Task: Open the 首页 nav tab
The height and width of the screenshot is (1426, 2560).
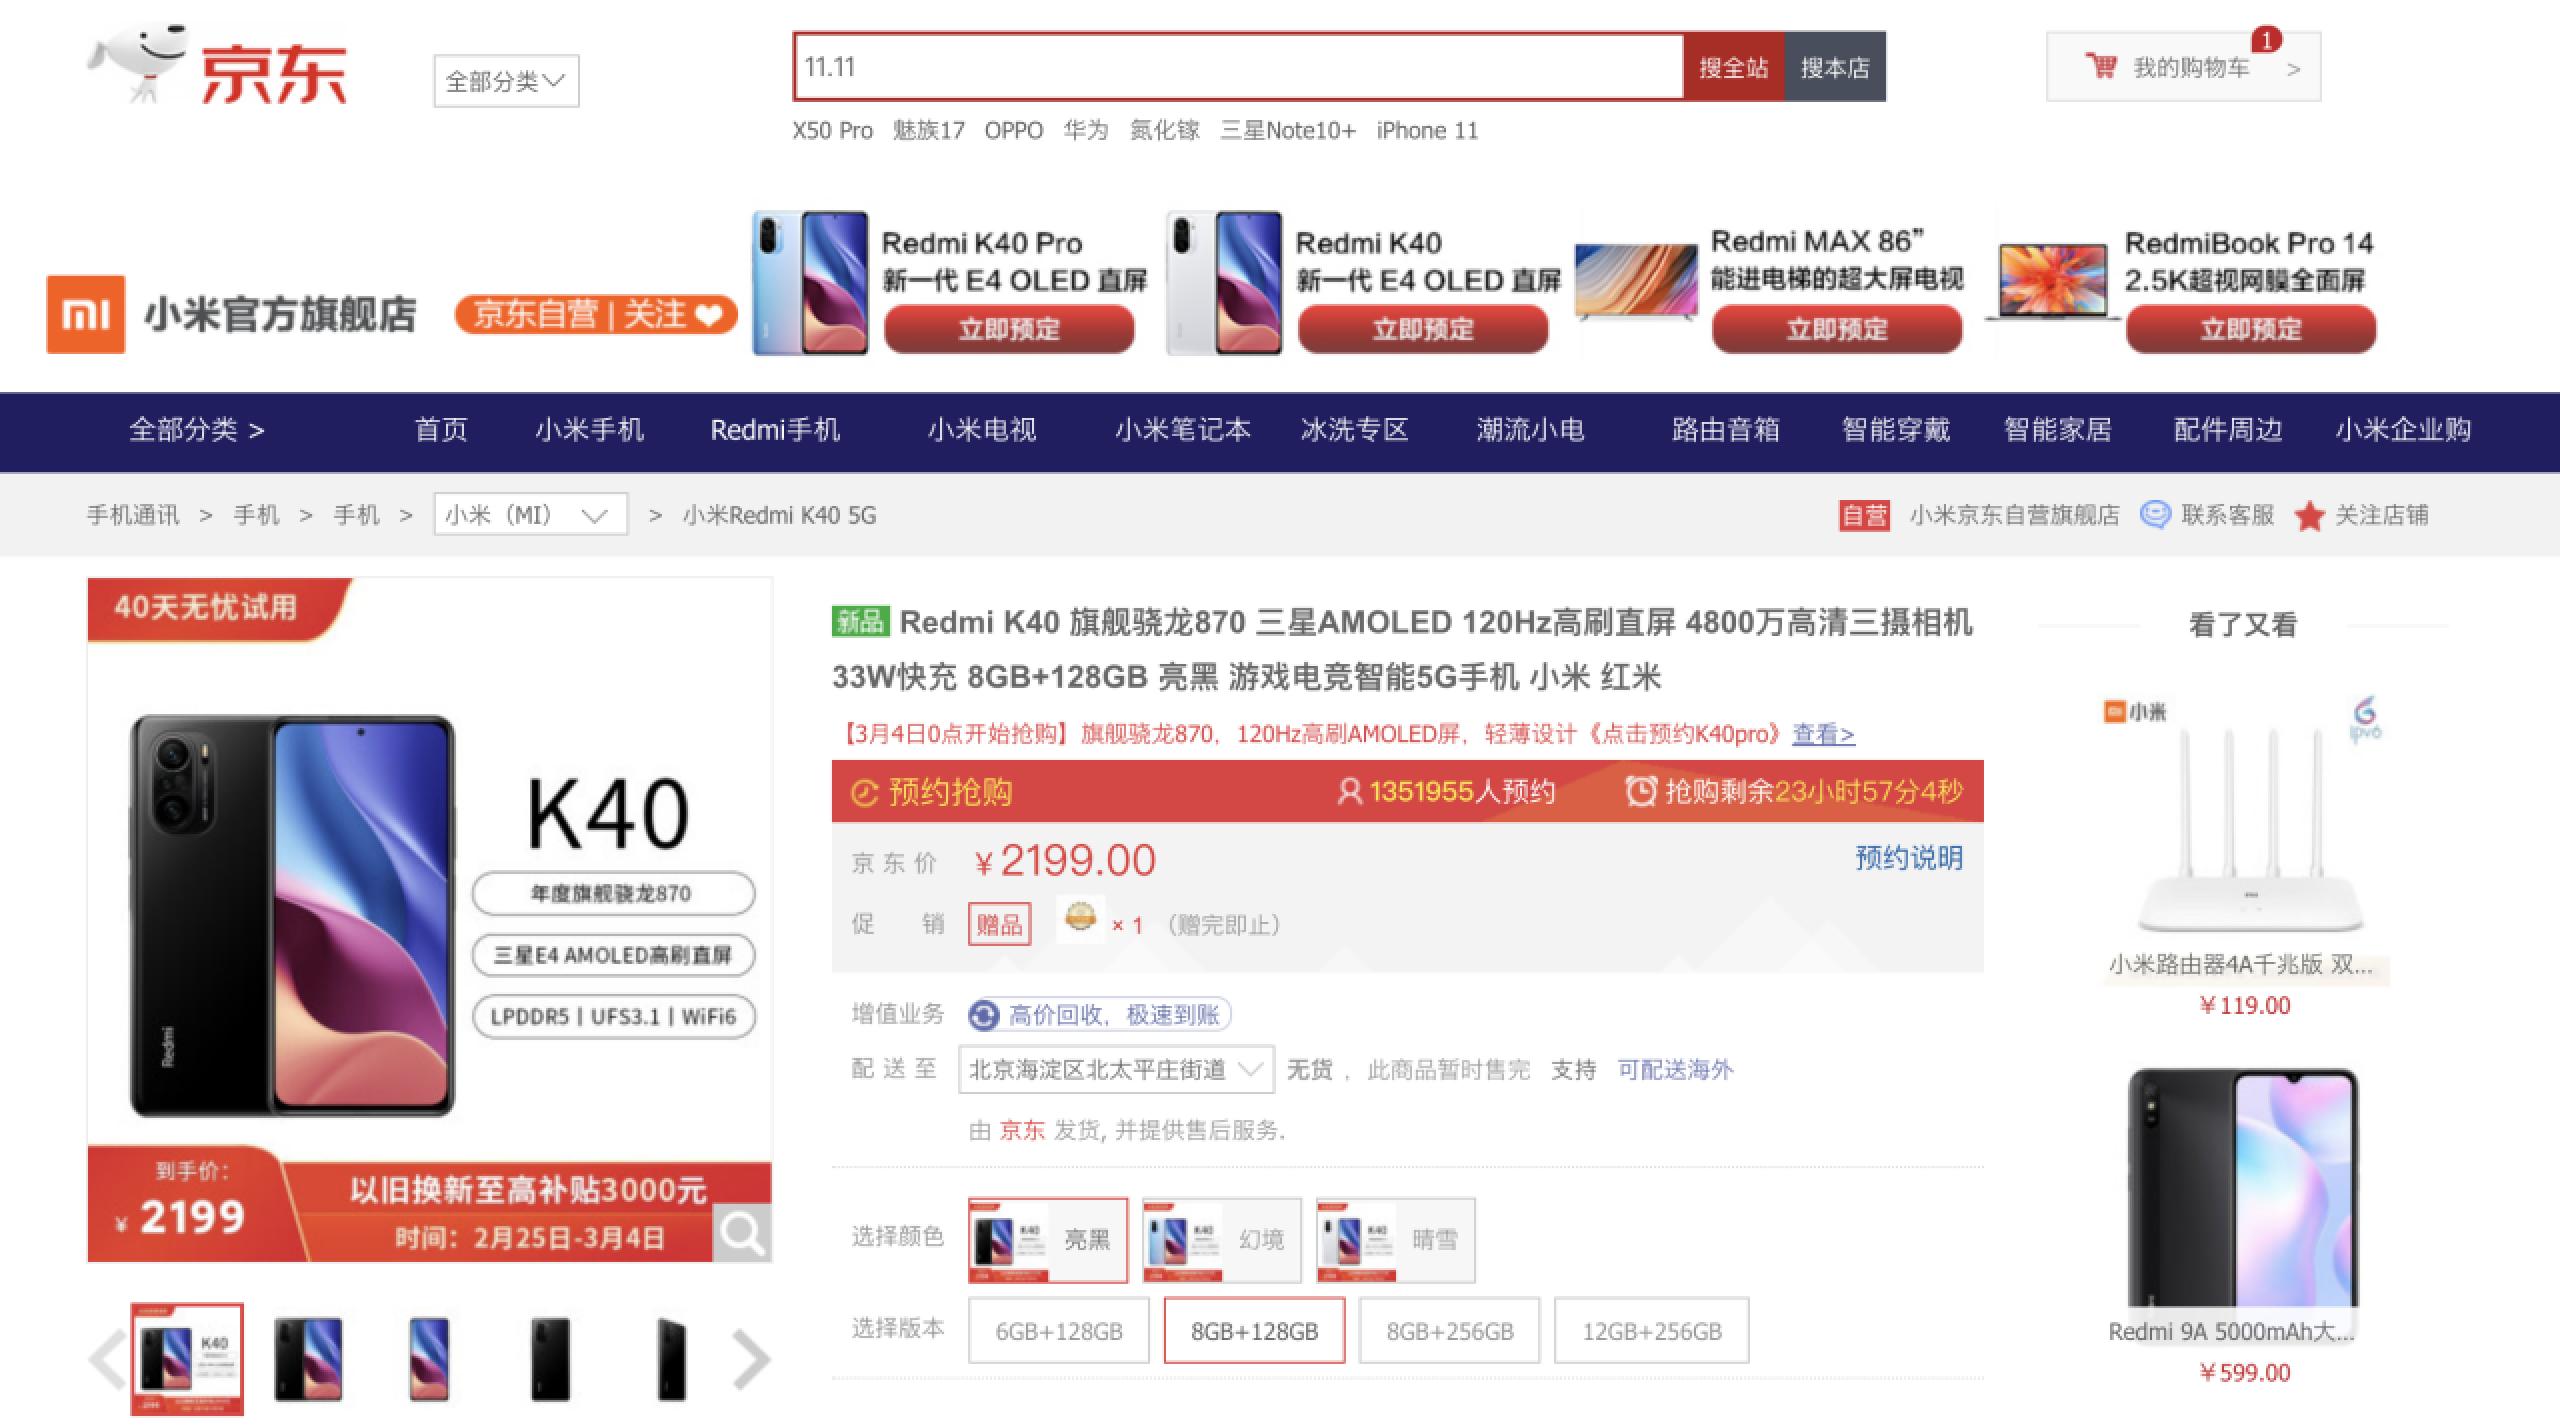Action: [x=441, y=430]
